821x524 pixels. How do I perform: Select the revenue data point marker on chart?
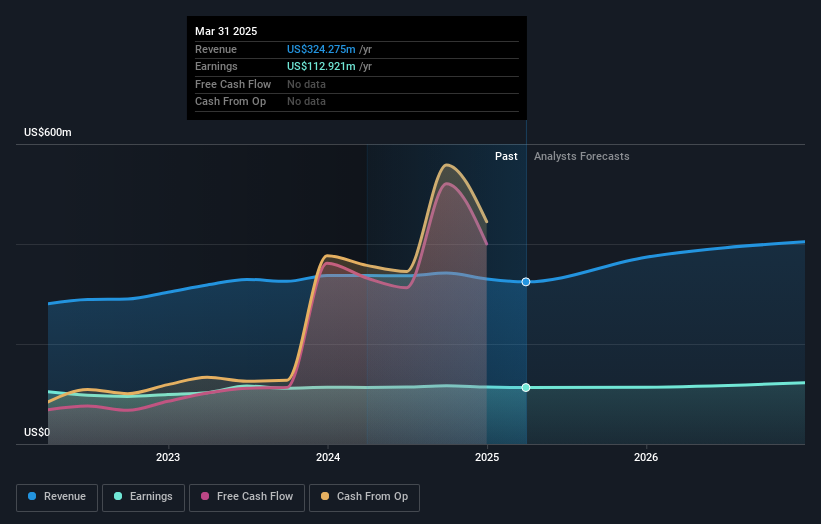pos(526,282)
